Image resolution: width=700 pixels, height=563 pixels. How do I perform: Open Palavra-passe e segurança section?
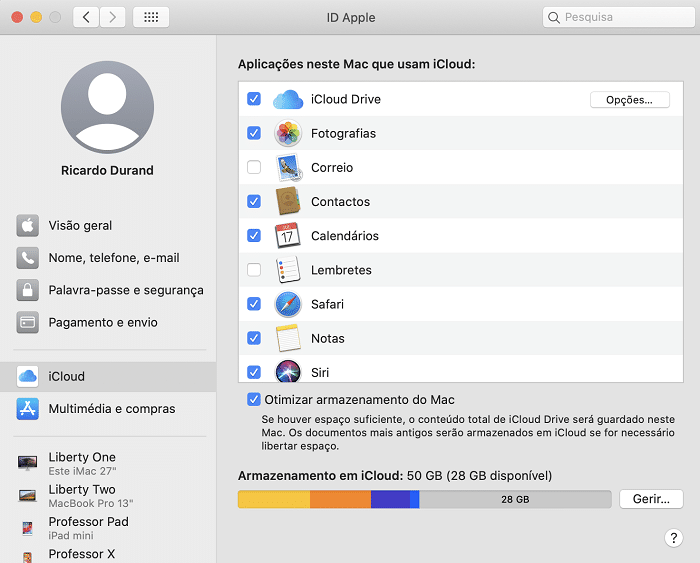(x=108, y=290)
